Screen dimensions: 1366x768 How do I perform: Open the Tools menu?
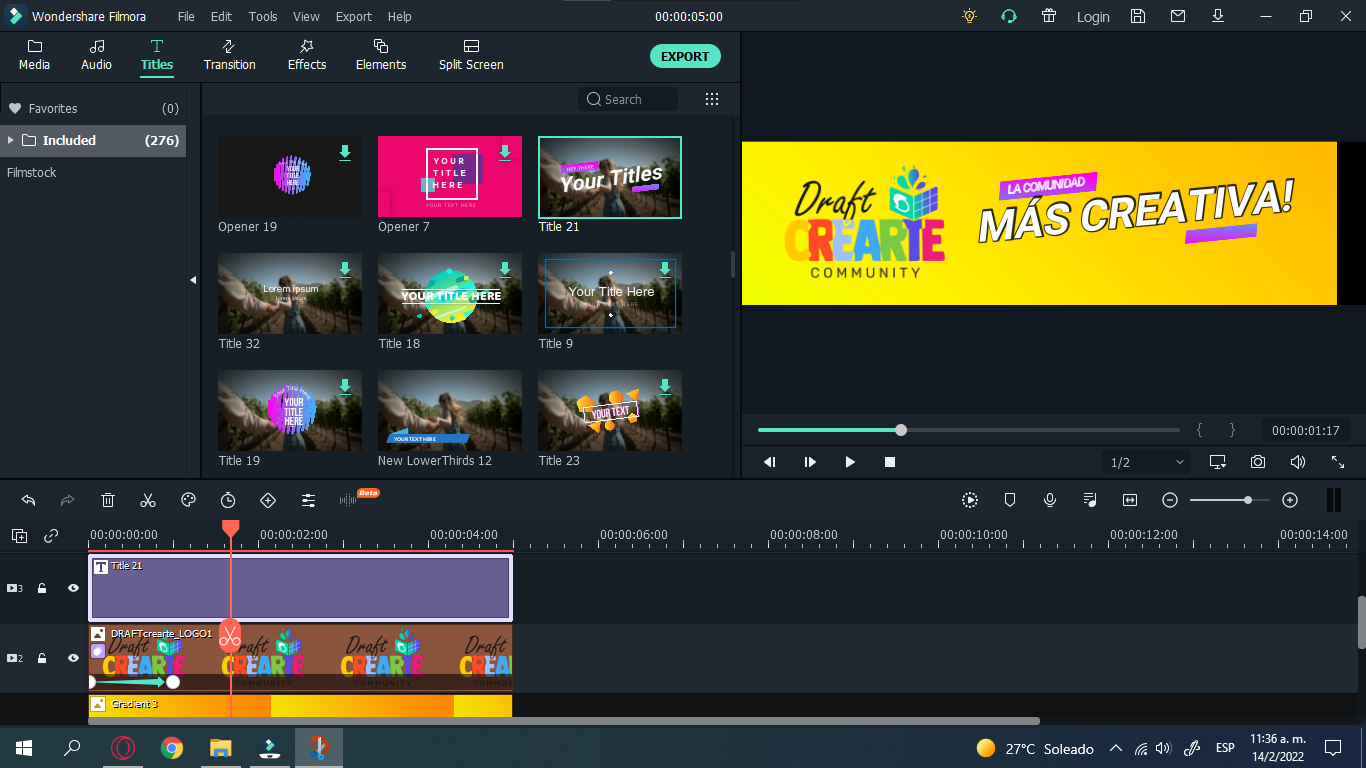pos(263,17)
